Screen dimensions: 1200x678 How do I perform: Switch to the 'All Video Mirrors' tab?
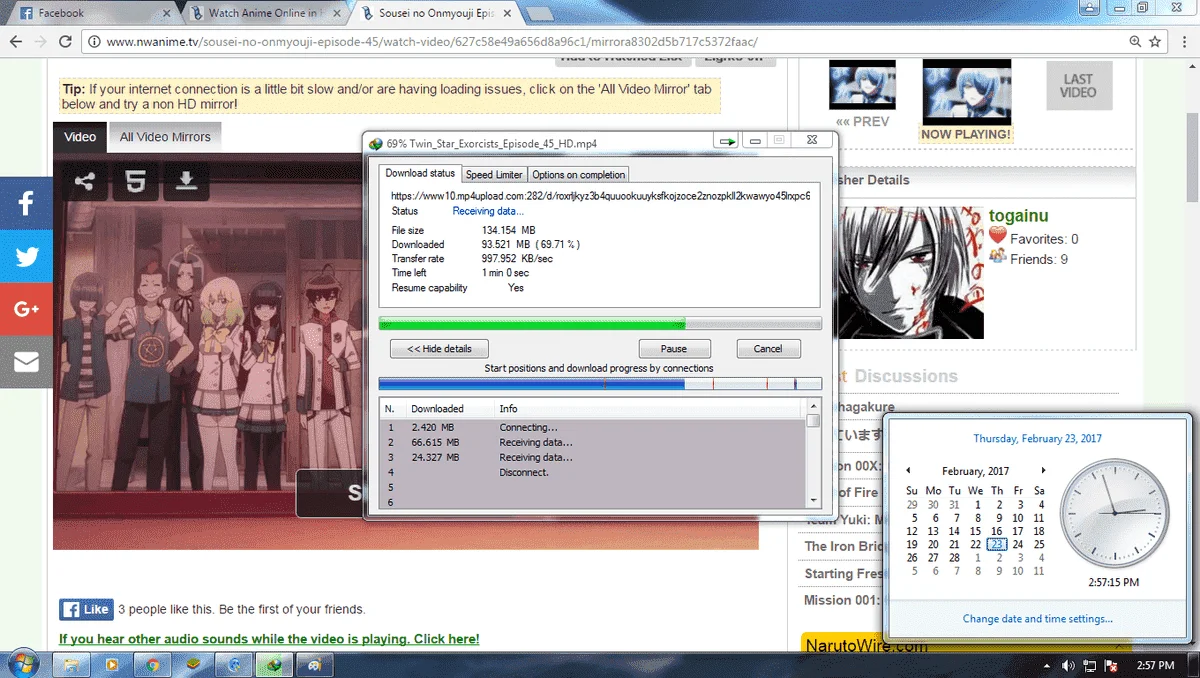point(165,137)
